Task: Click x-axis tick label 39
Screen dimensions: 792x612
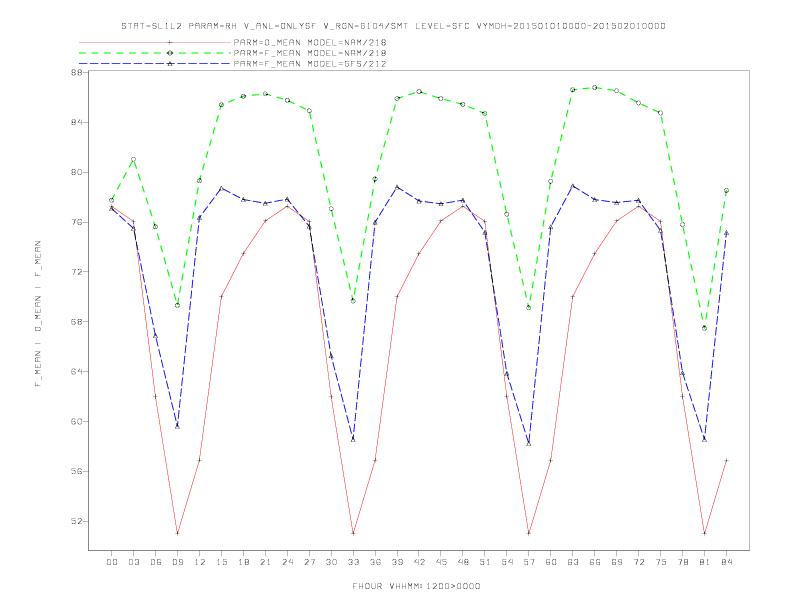Action: pos(397,562)
